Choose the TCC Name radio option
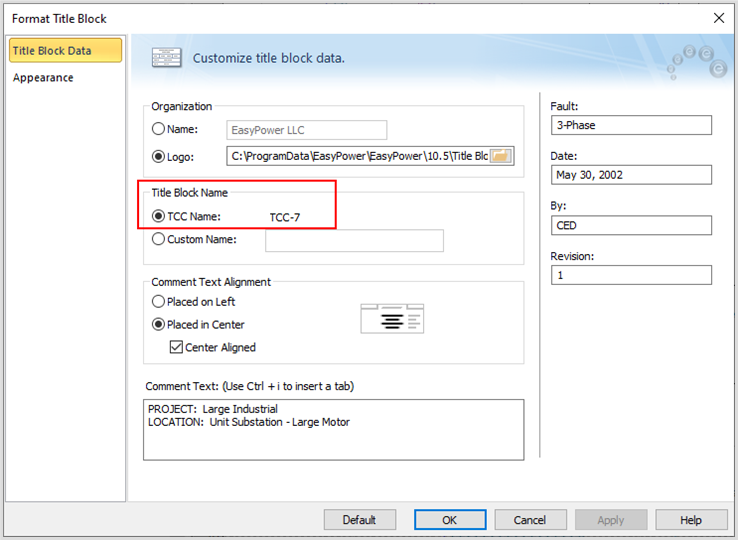The image size is (738, 540). [x=158, y=216]
